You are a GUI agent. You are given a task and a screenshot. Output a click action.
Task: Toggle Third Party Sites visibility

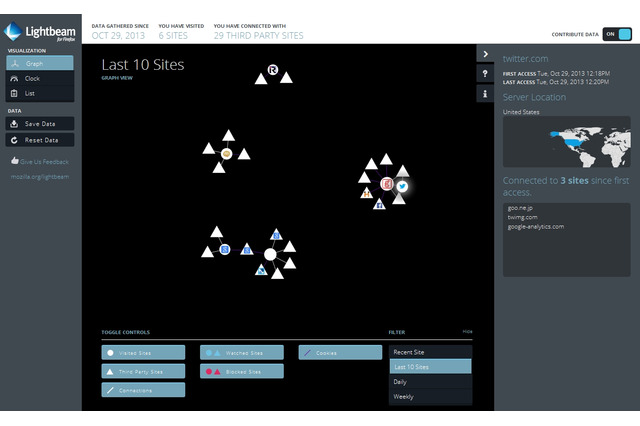[x=143, y=371]
